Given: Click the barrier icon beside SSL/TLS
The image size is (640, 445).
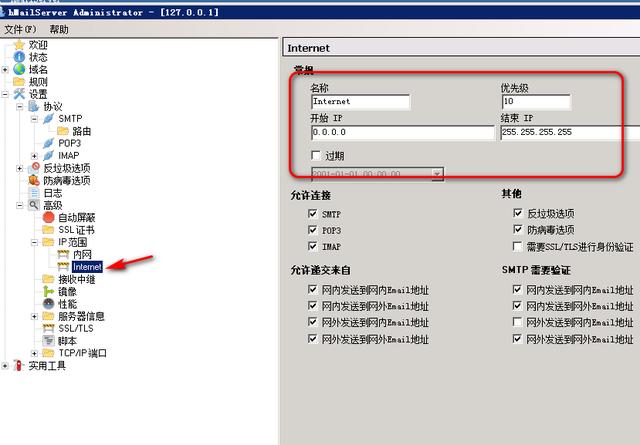Looking at the screenshot, I should click(x=49, y=328).
